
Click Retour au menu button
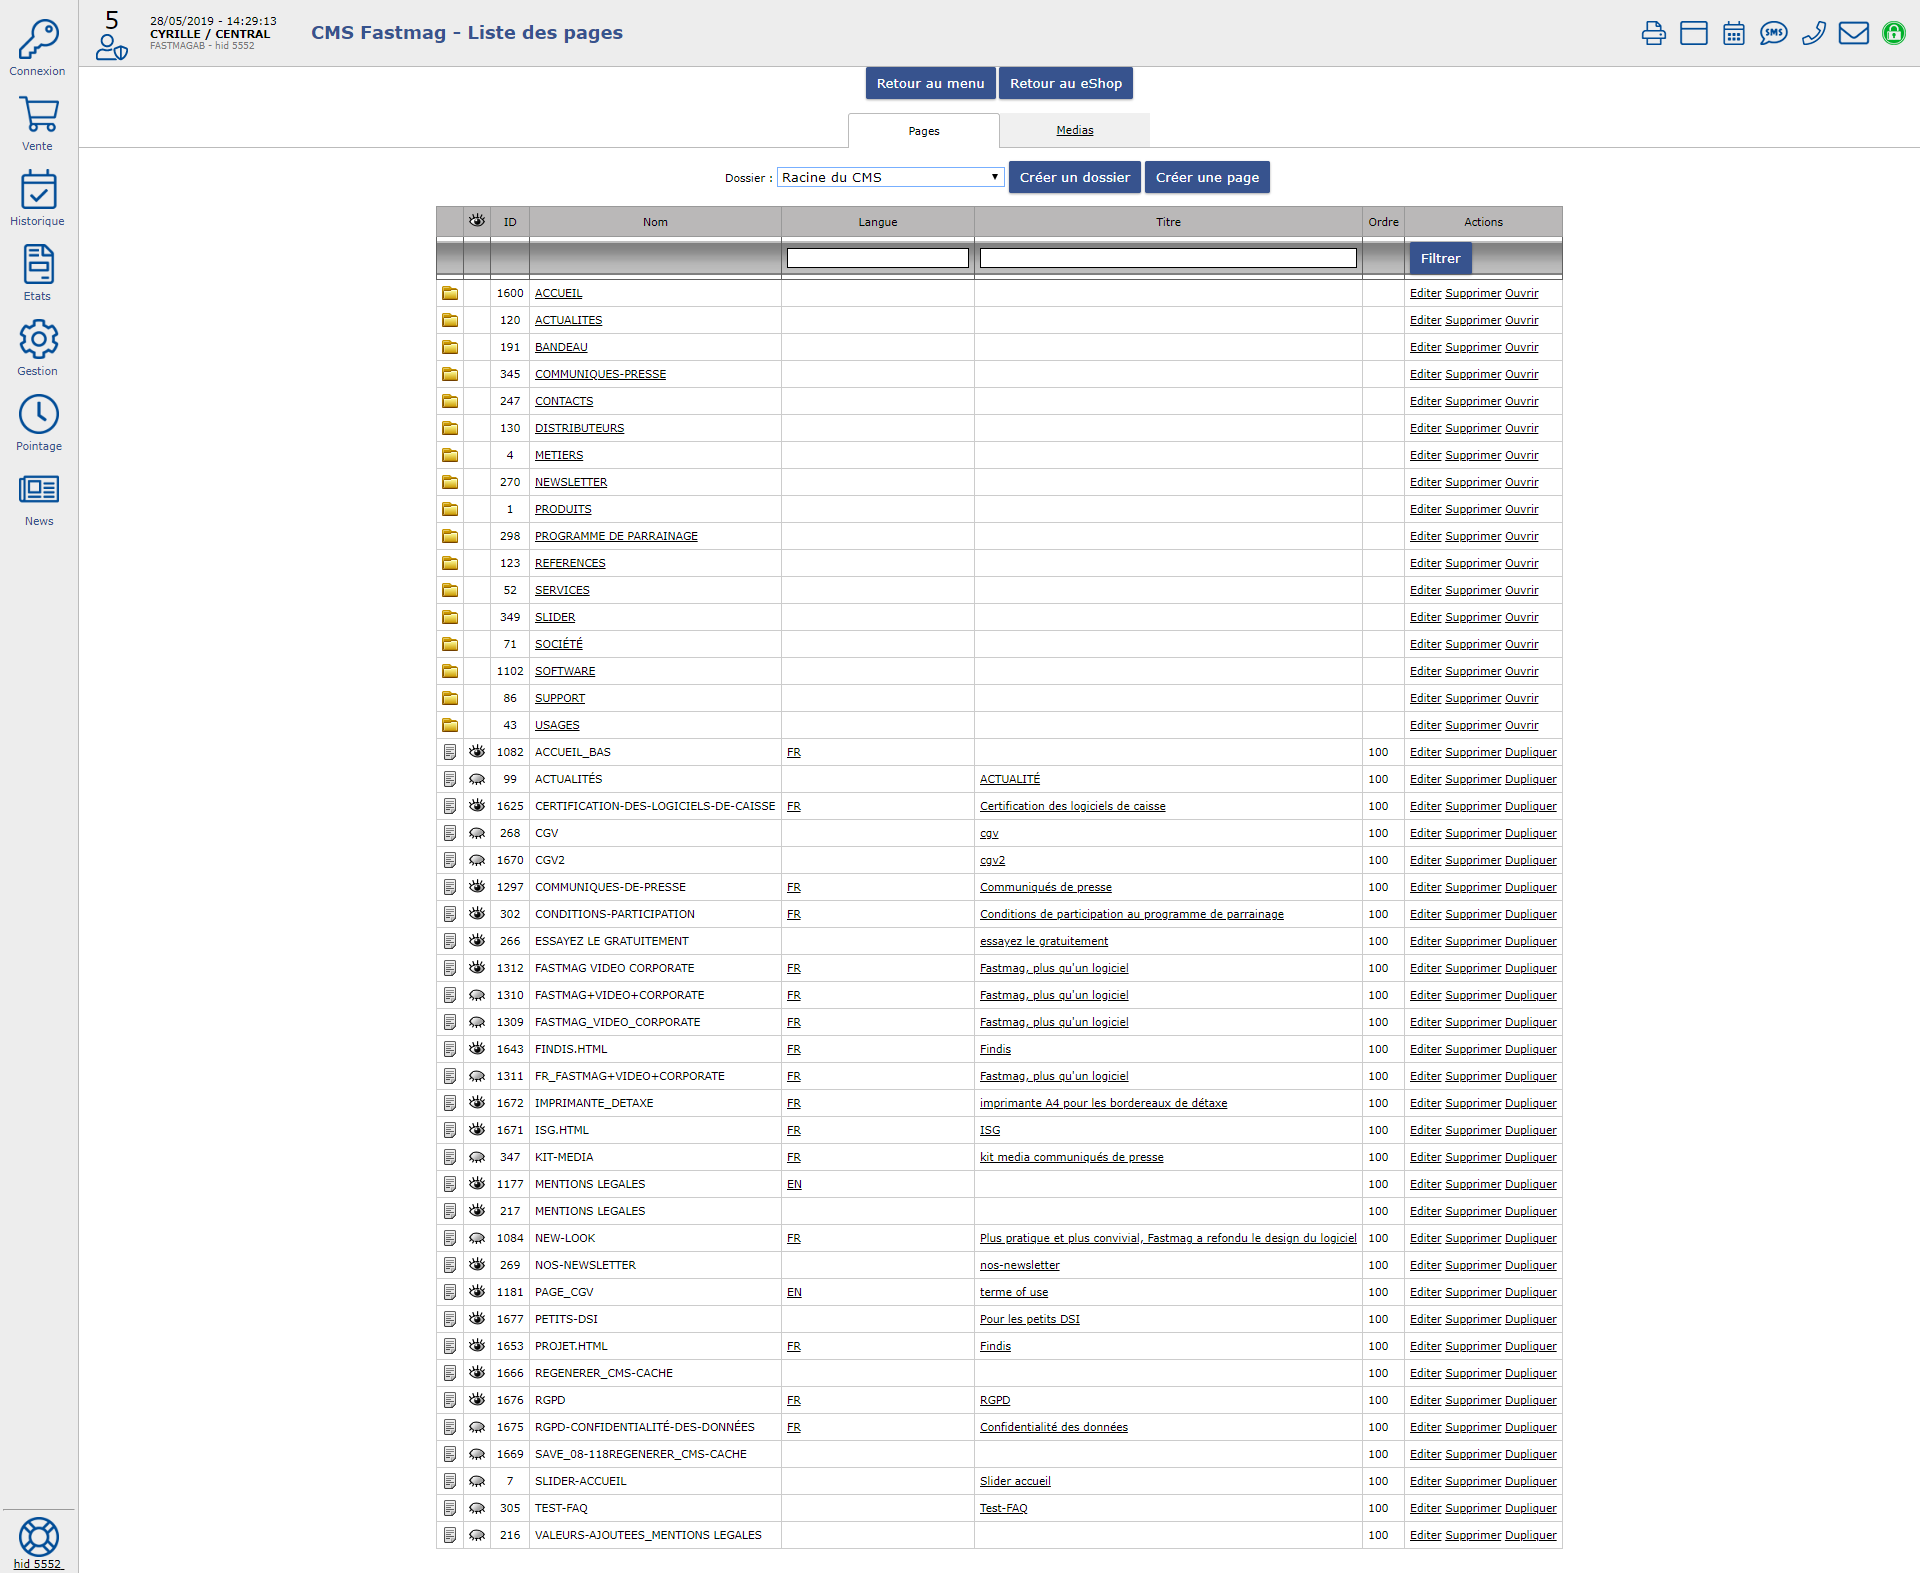[930, 83]
